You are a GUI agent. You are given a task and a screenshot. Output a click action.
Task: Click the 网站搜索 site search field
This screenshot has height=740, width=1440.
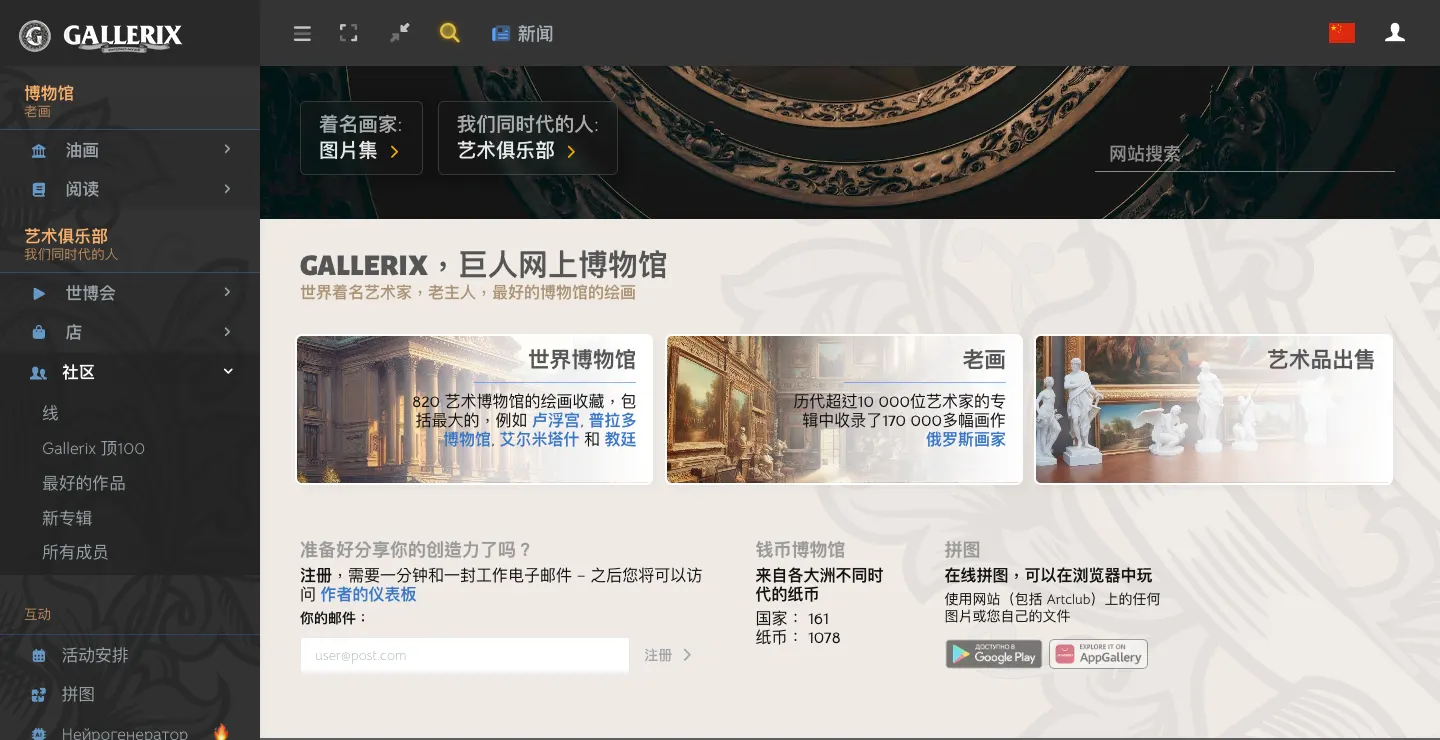(1245, 154)
